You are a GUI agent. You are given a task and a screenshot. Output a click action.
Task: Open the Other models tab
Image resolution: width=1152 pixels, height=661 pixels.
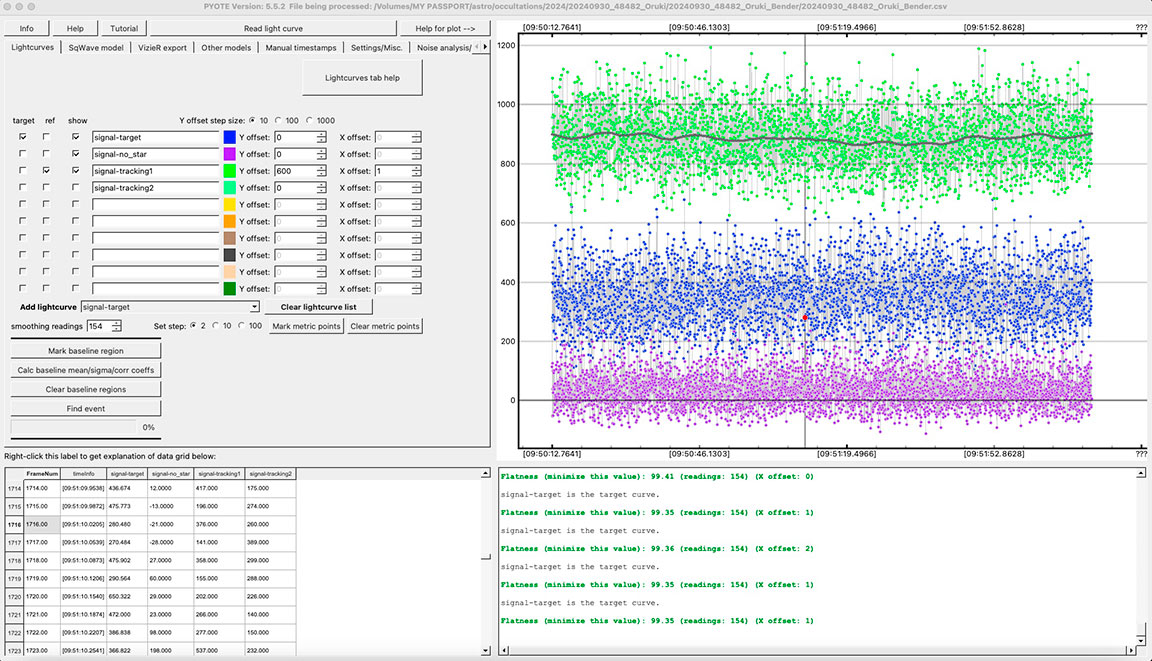click(x=226, y=48)
